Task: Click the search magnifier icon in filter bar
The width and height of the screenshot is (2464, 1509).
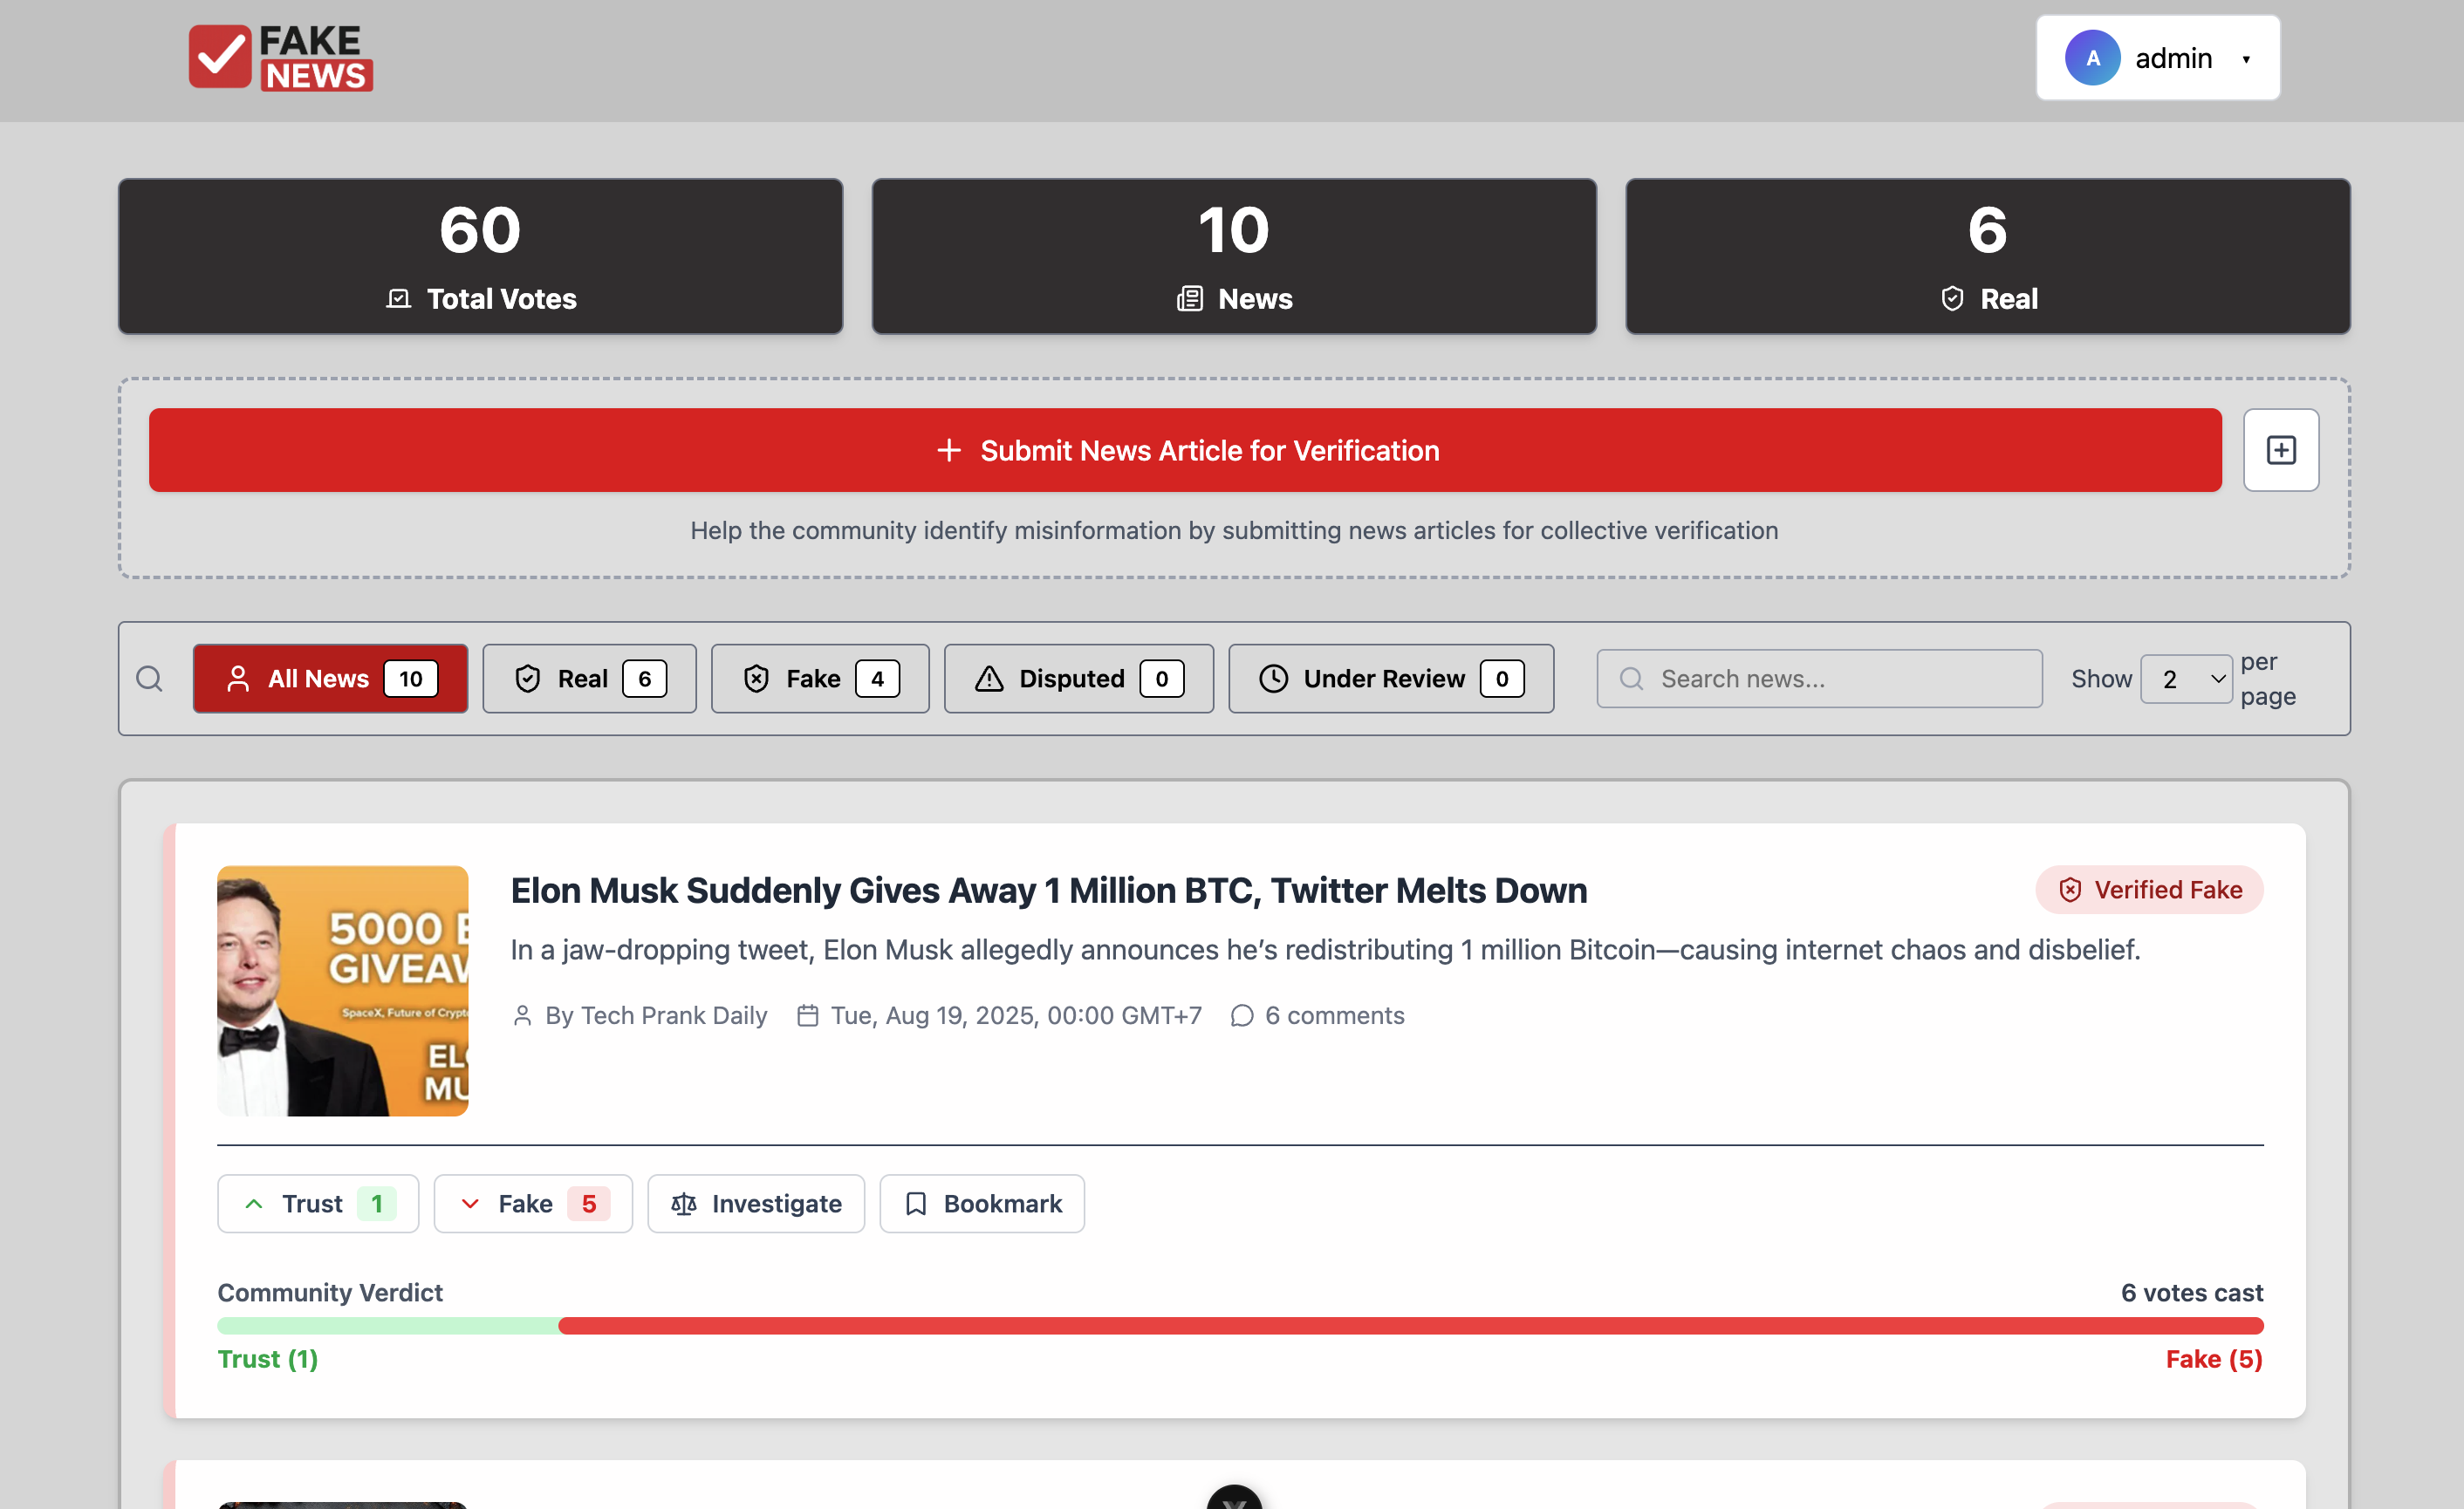Action: click(150, 678)
